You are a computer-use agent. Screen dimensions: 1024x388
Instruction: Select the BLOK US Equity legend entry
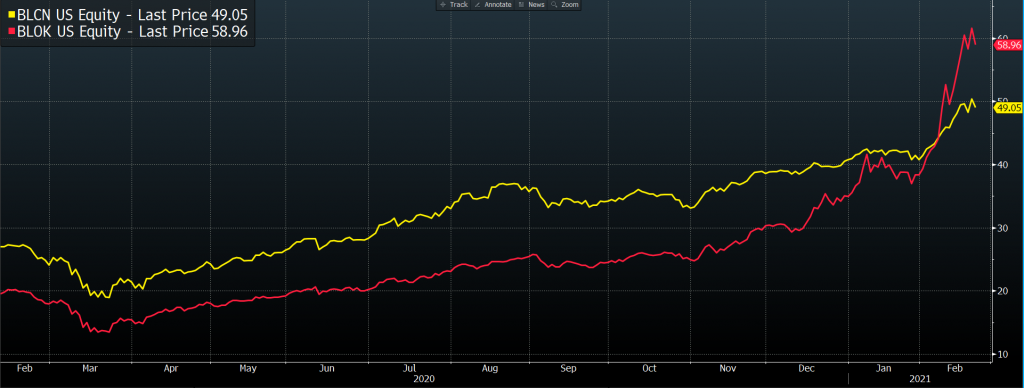127,31
